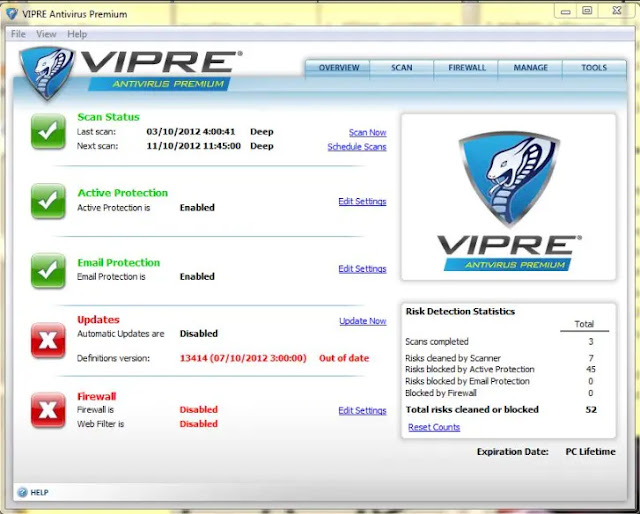Click the Risk Detection Statistics title
640x514 pixels.
click(x=460, y=312)
